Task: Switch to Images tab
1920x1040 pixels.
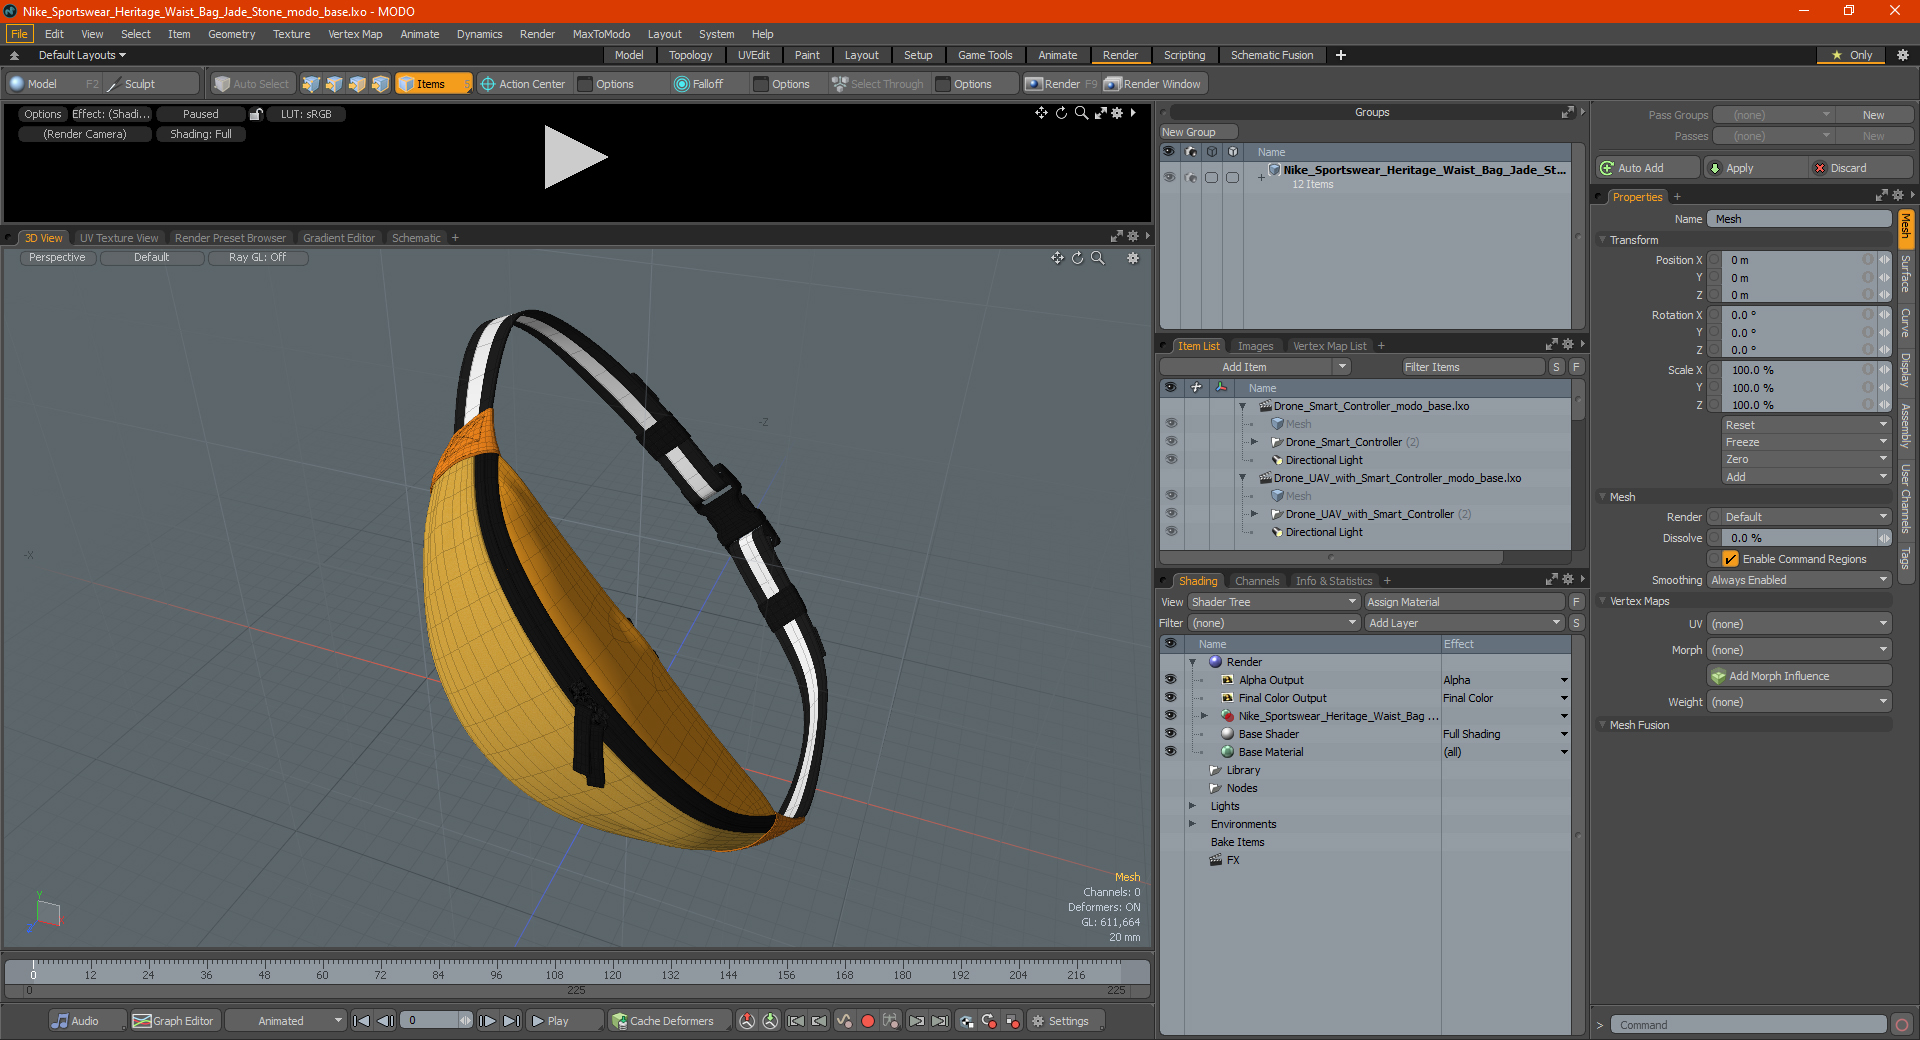Action: (x=1255, y=346)
